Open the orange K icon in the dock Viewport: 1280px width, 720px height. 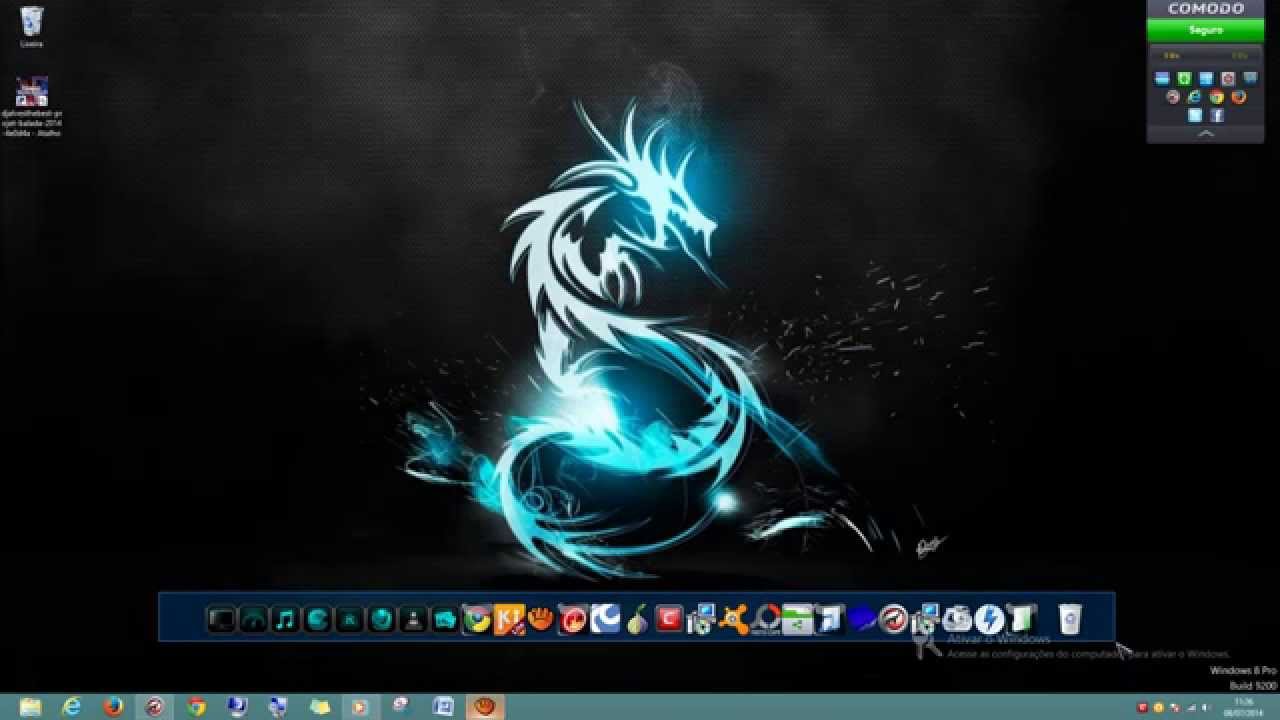tap(509, 620)
